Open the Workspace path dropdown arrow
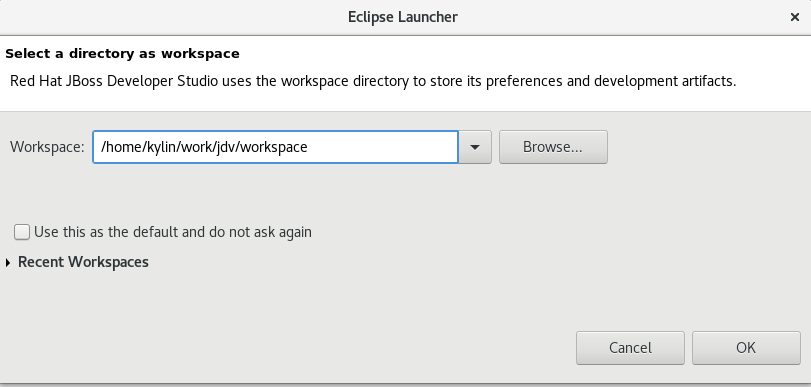The image size is (811, 387). tap(475, 147)
